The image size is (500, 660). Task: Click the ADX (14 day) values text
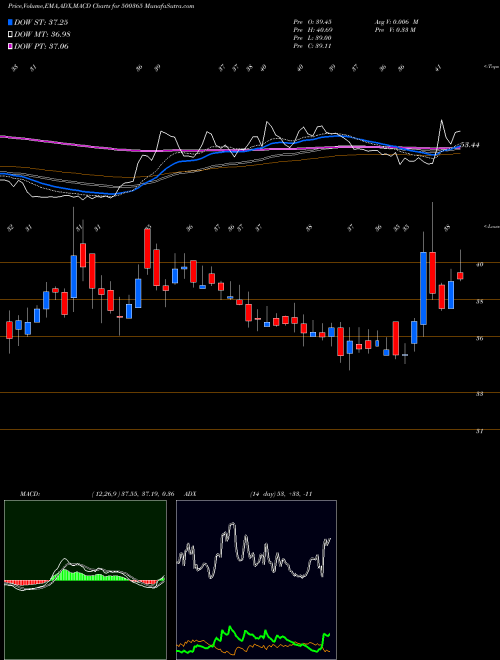tap(281, 494)
